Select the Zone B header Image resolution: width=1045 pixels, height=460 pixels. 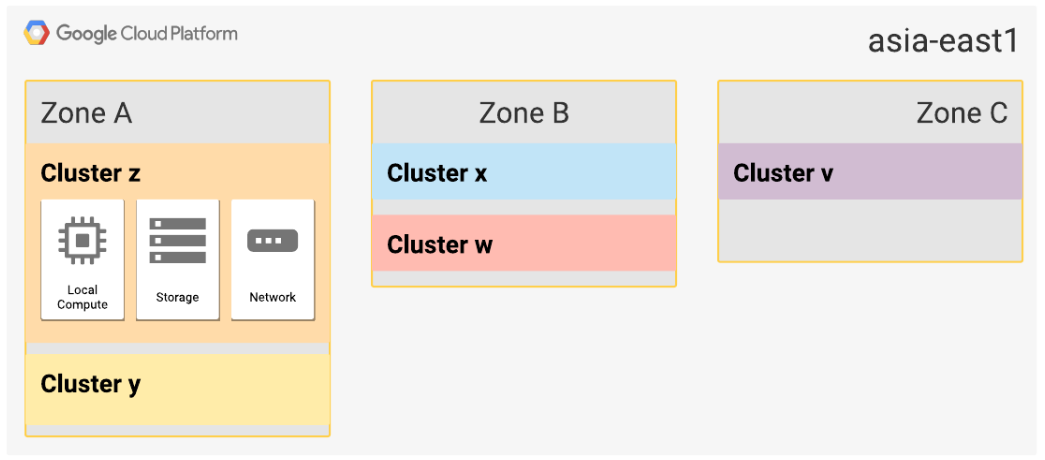(x=524, y=113)
